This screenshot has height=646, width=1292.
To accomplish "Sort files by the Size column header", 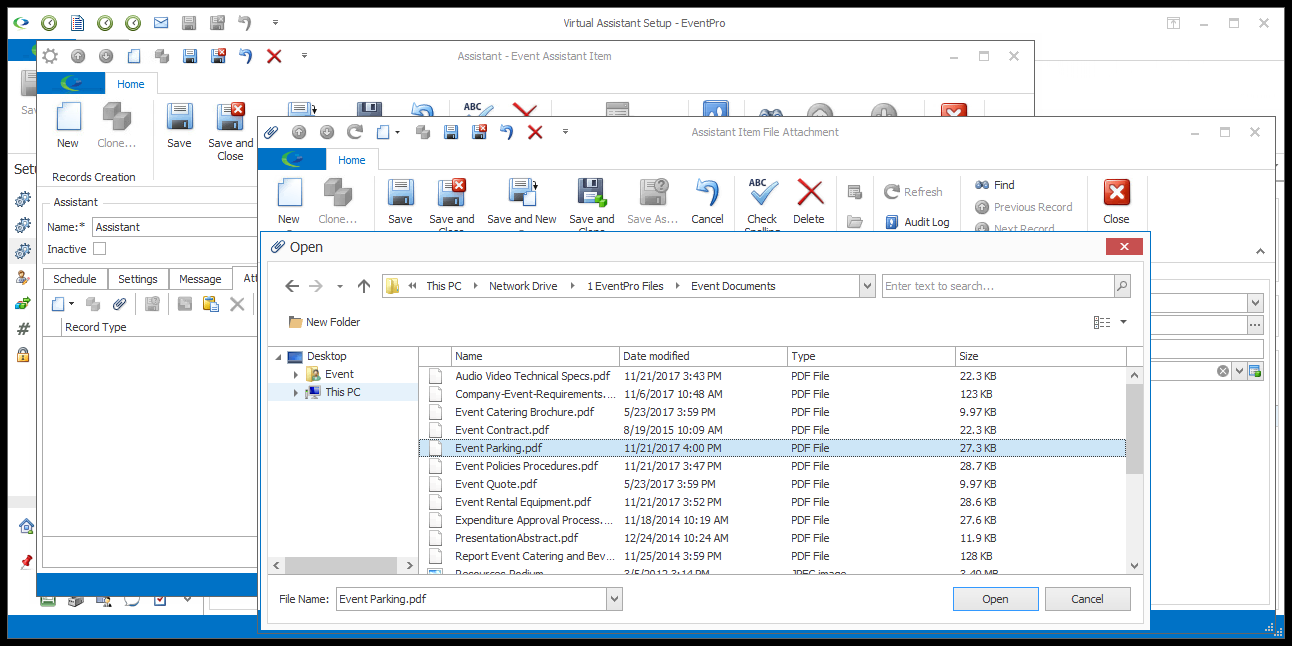I will [1040, 356].
